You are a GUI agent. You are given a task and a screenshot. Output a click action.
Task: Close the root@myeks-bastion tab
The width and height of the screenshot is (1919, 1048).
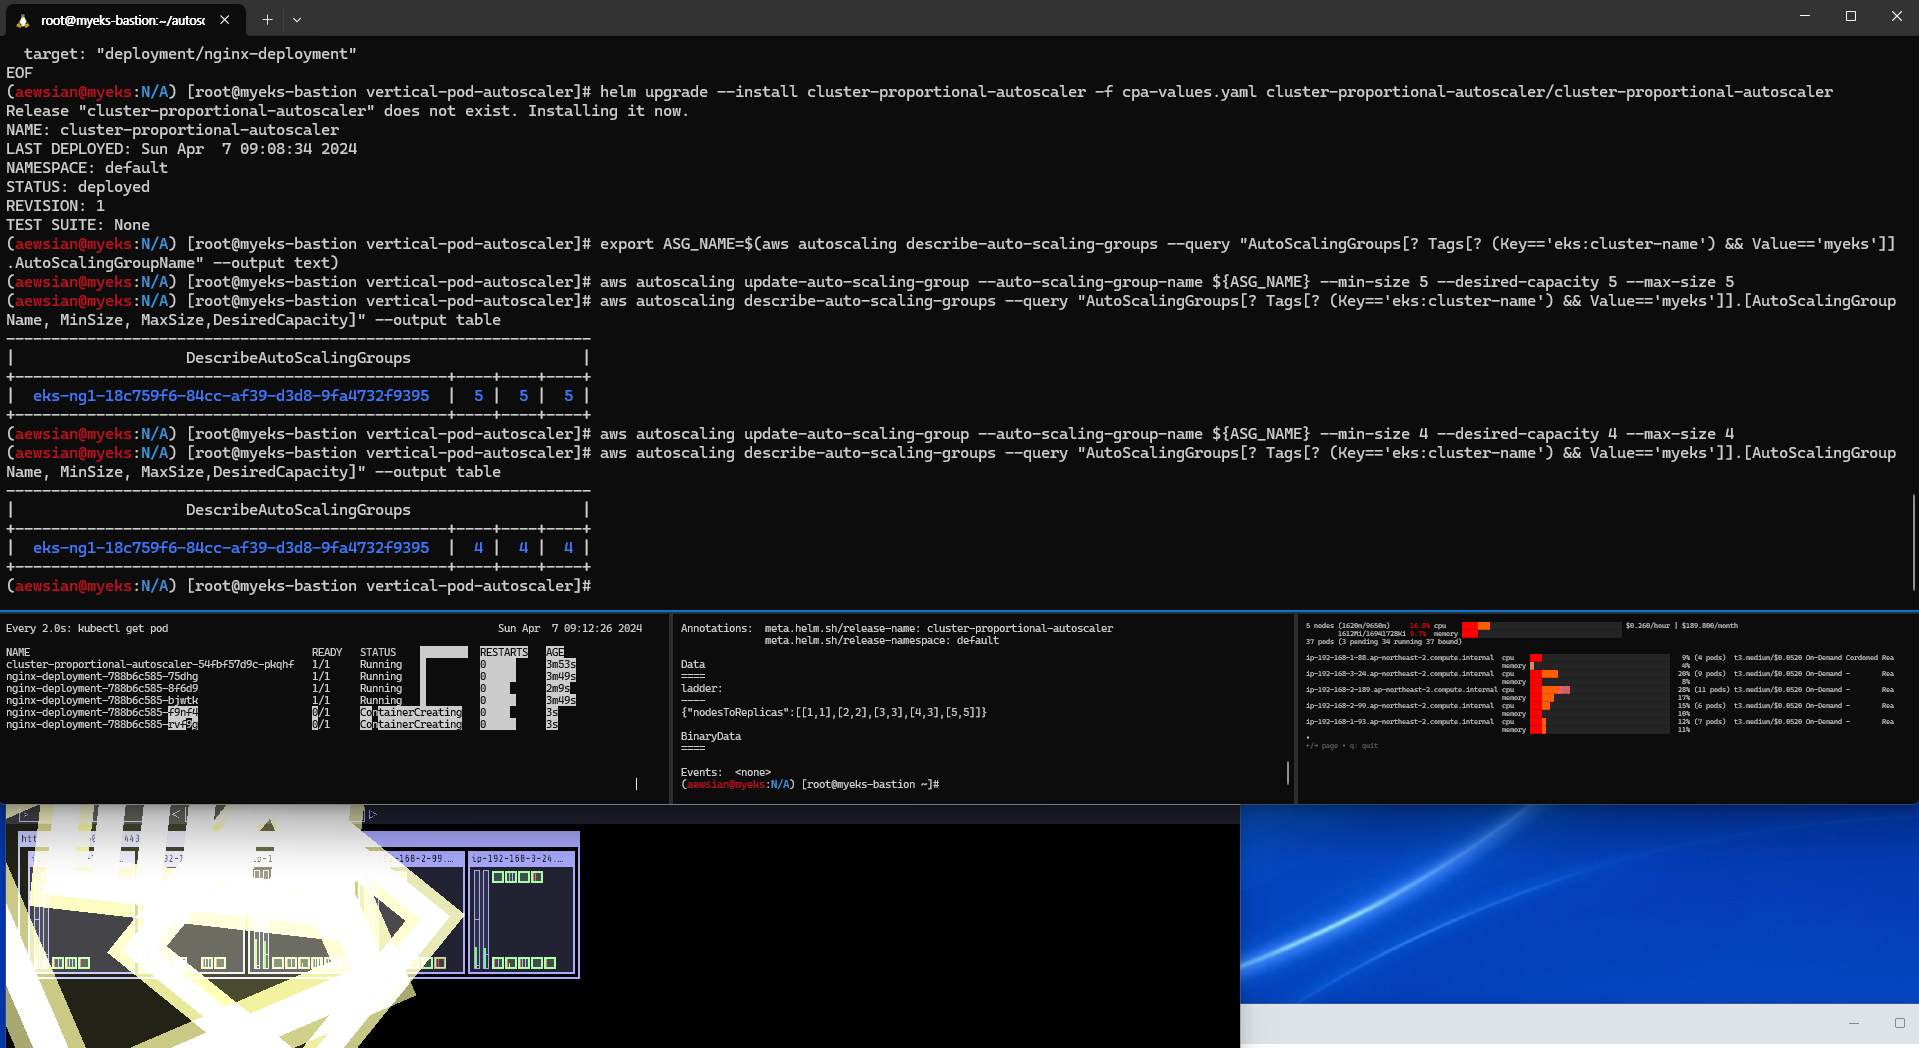pos(225,19)
